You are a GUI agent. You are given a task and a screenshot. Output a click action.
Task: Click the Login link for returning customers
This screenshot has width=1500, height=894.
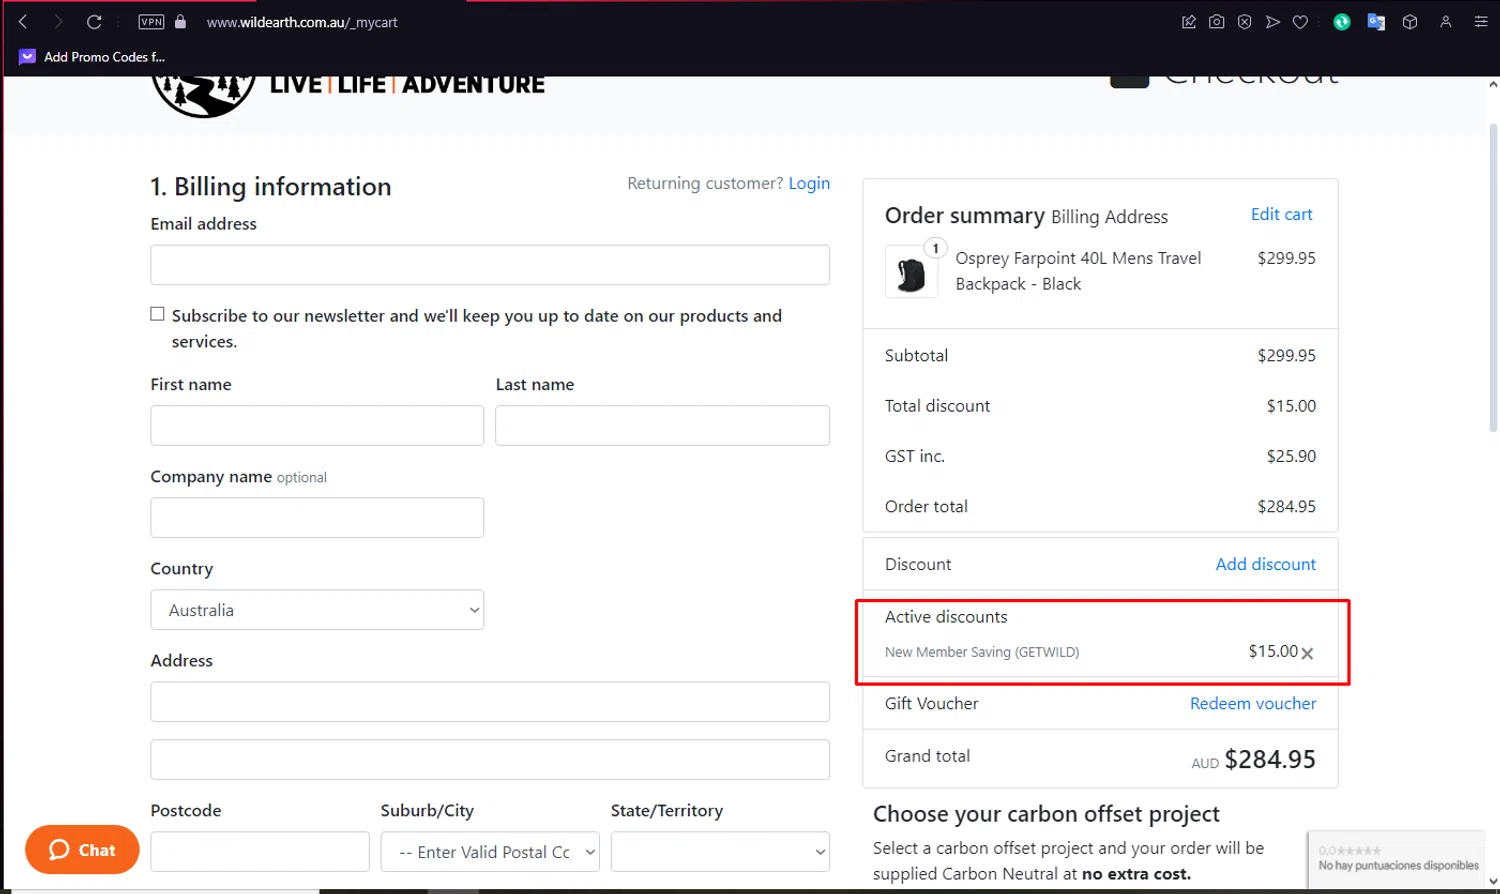(809, 183)
